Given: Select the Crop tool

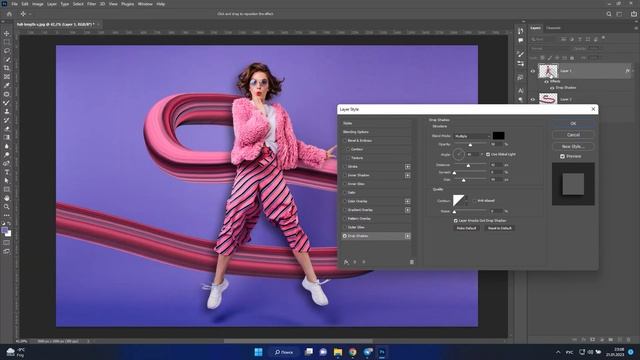Looking at the screenshot, I should coord(7,68).
